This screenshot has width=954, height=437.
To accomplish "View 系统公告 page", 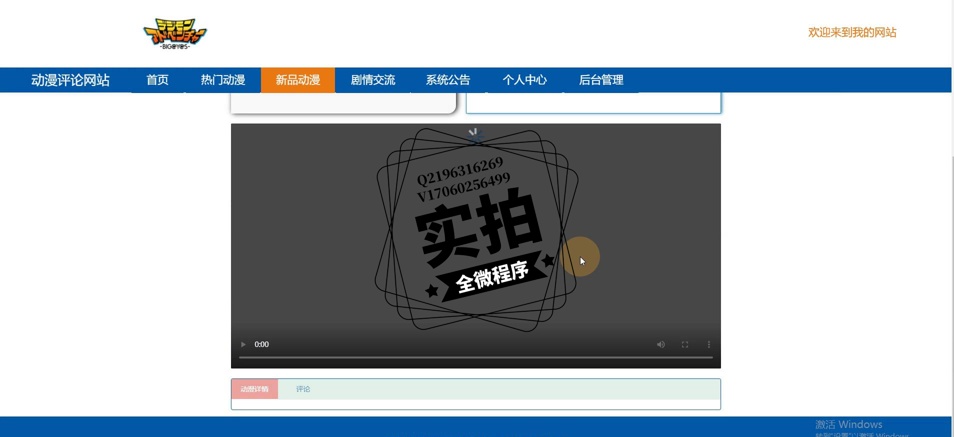I will coord(448,80).
